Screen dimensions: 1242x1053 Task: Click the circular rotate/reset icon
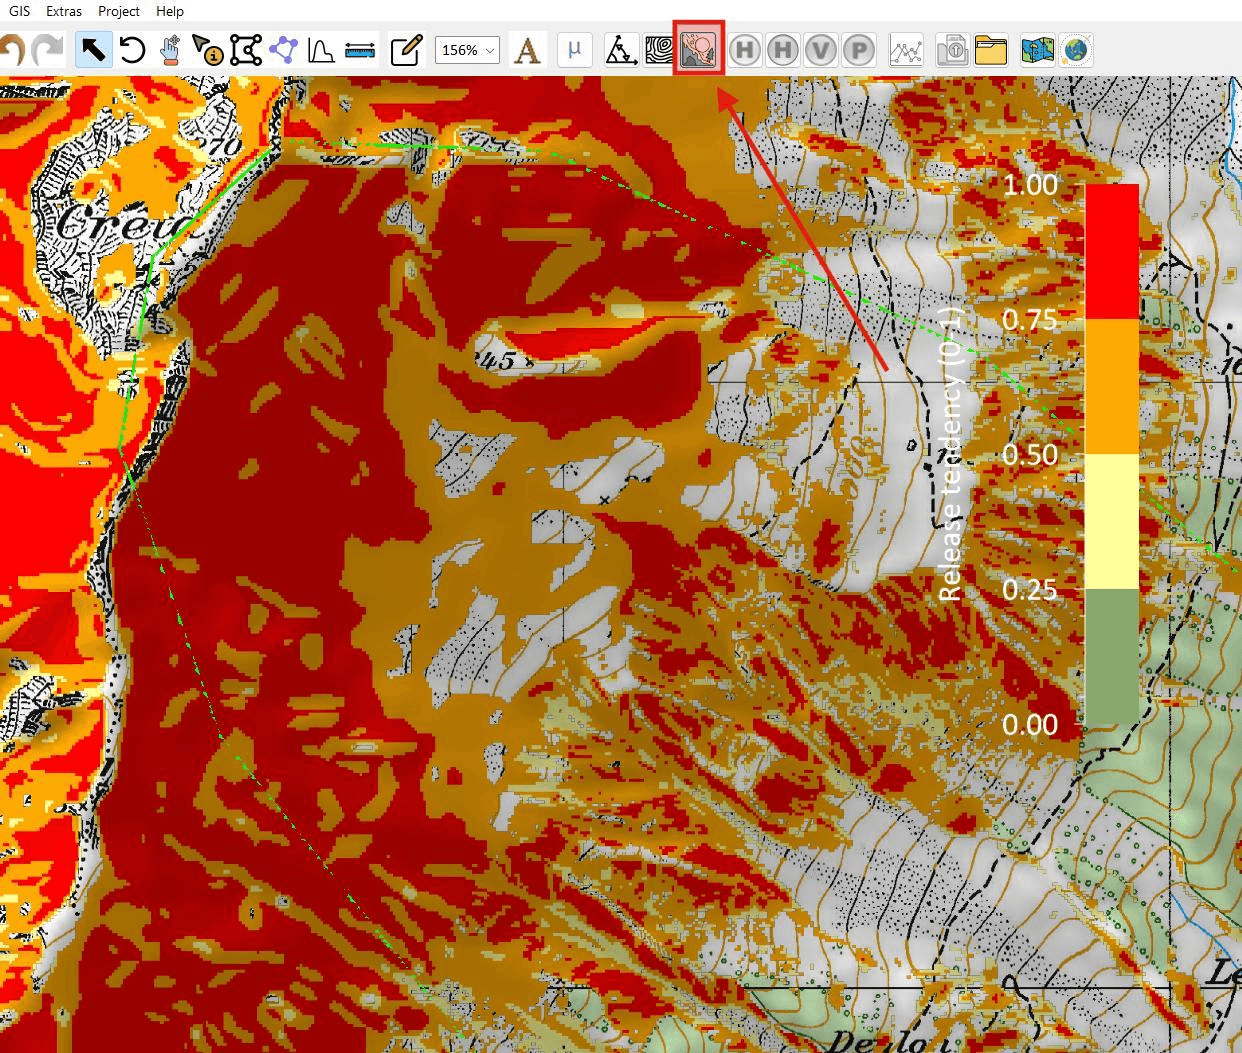(x=132, y=49)
